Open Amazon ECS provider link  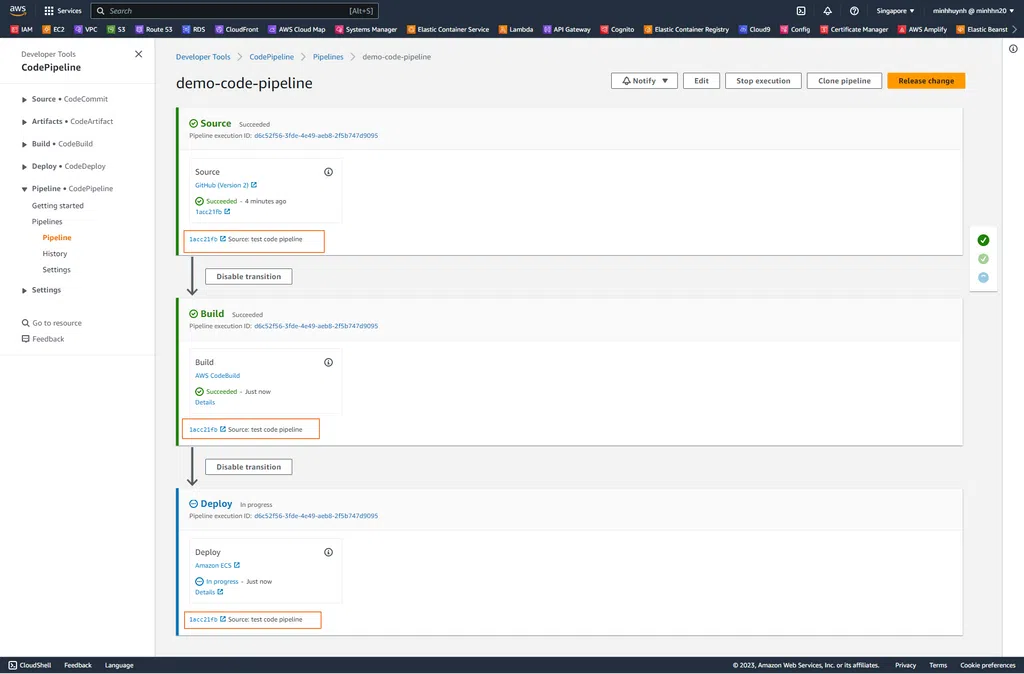217,566
